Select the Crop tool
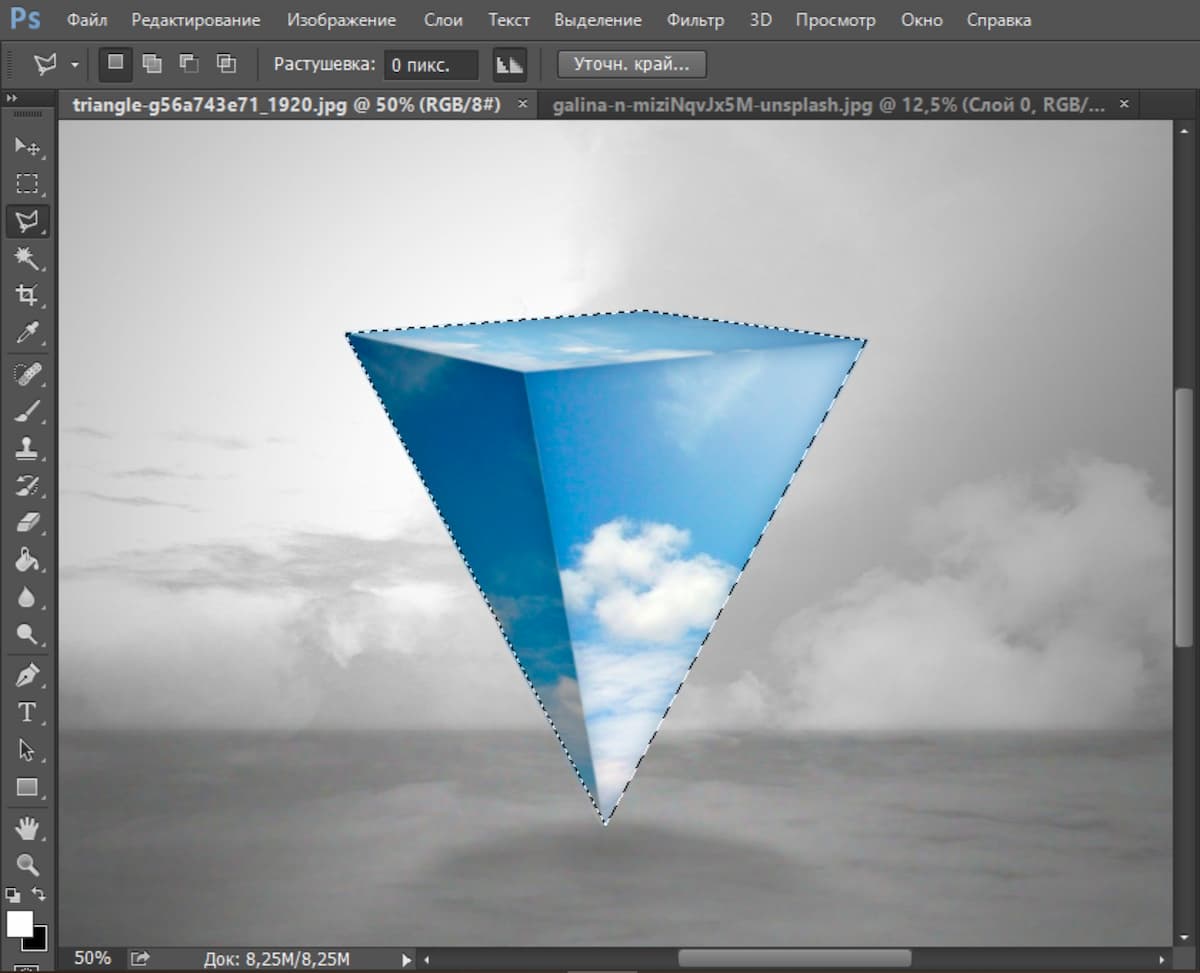This screenshot has width=1200, height=973. point(27,295)
